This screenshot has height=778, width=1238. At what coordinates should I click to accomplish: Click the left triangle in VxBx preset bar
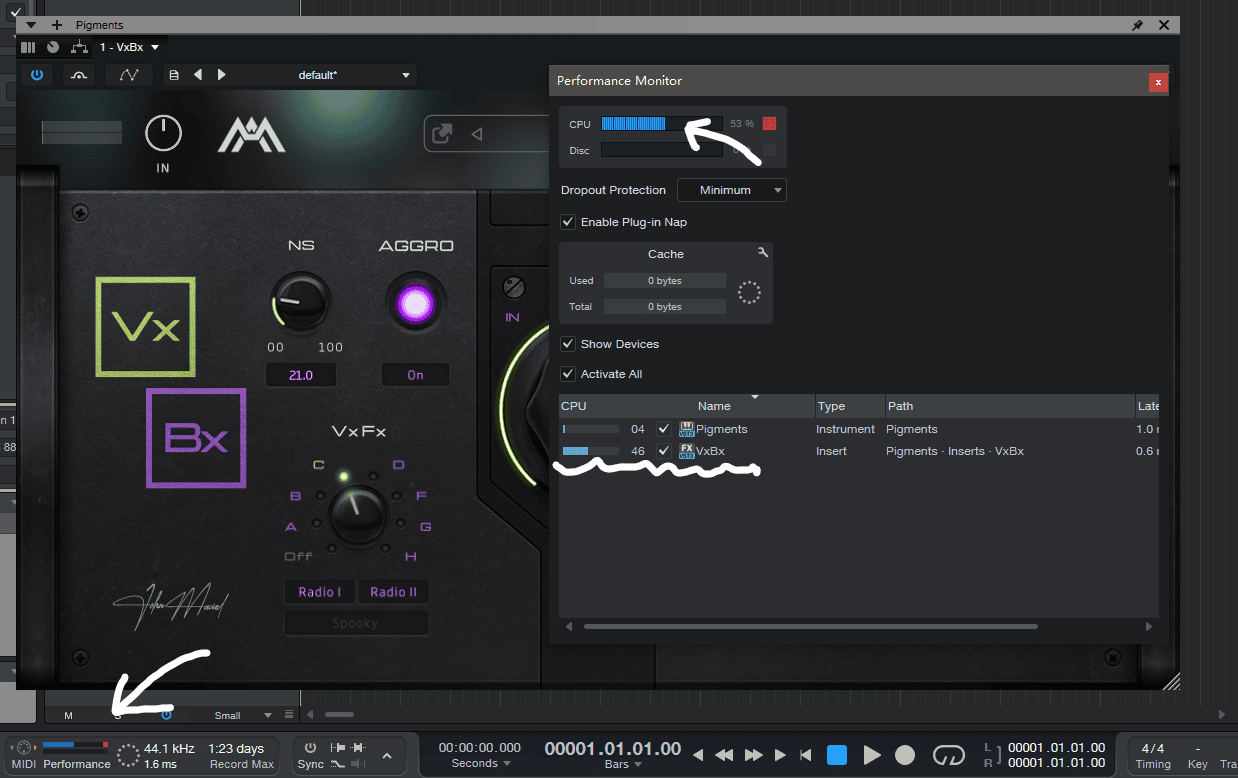pyautogui.click(x=477, y=134)
